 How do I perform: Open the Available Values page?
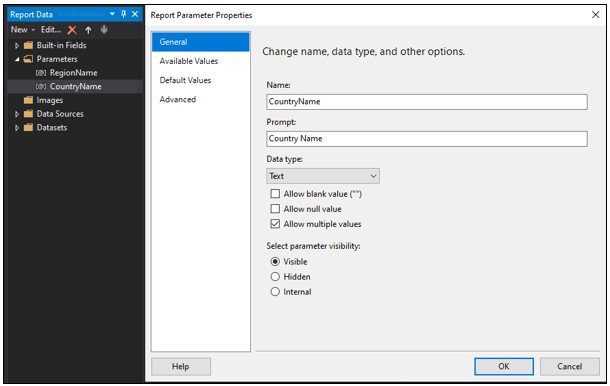201,61
